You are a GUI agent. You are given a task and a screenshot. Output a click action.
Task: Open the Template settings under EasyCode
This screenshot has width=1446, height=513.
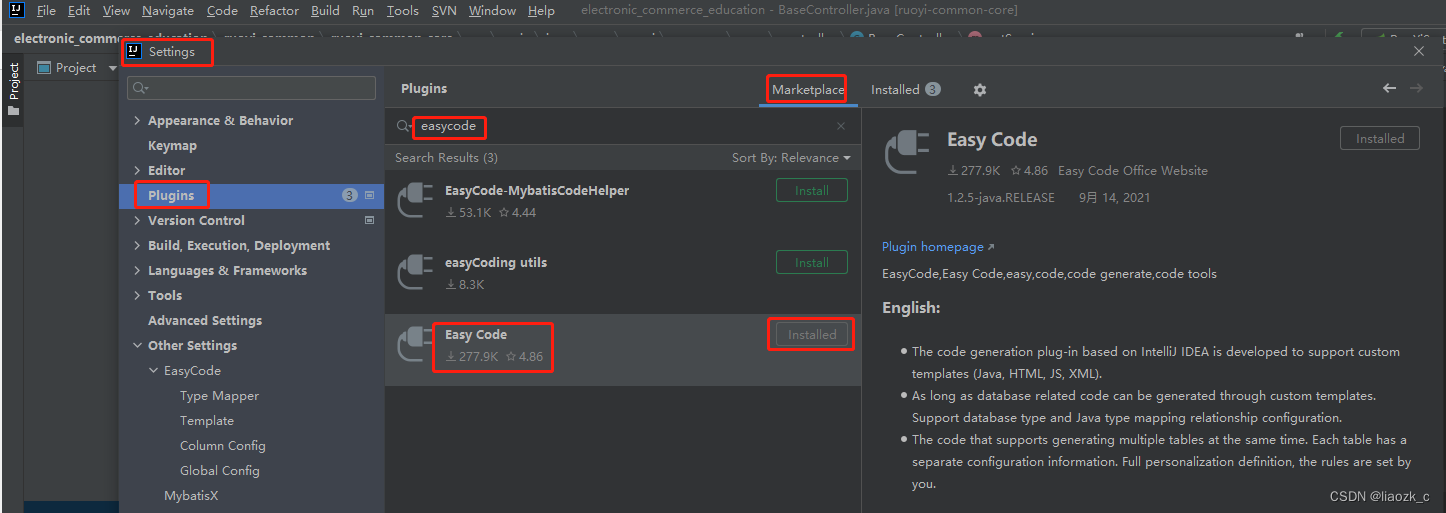click(x=207, y=421)
